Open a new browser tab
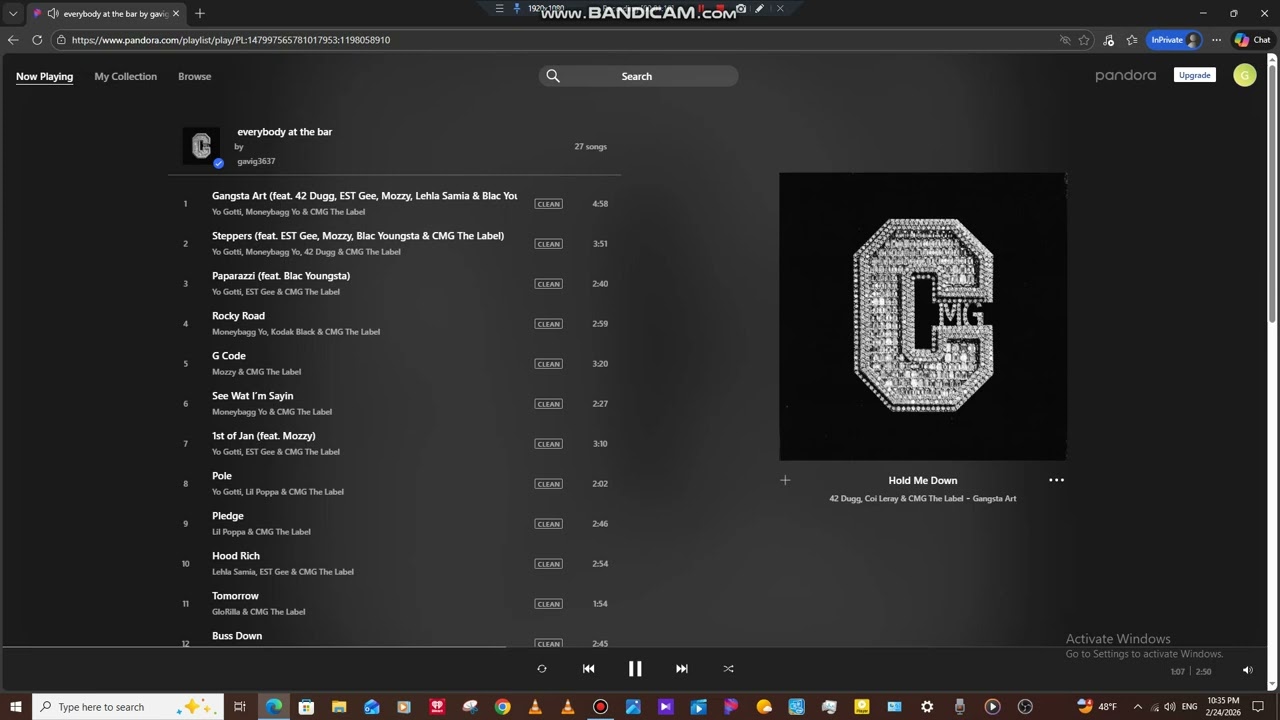 (x=200, y=13)
